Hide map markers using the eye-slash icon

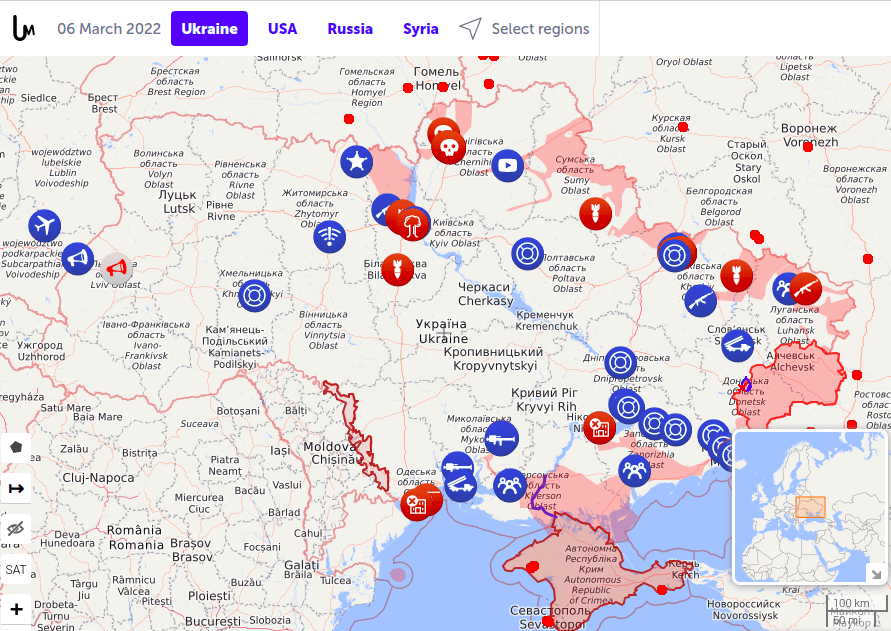16,527
